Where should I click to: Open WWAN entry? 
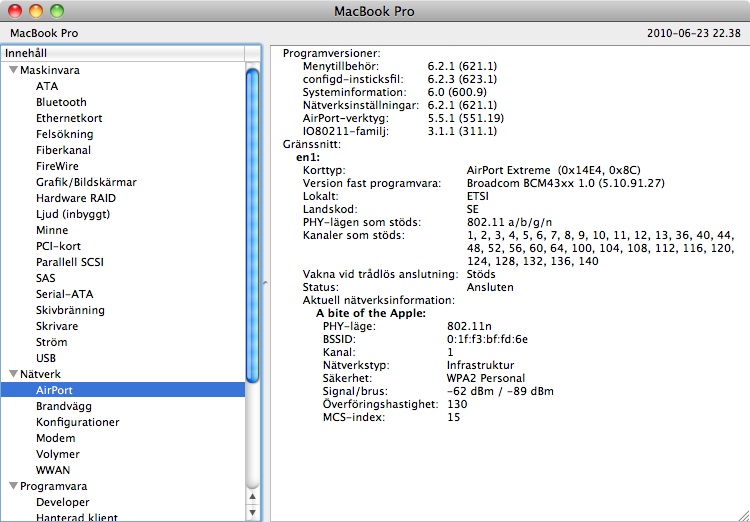pos(53,470)
